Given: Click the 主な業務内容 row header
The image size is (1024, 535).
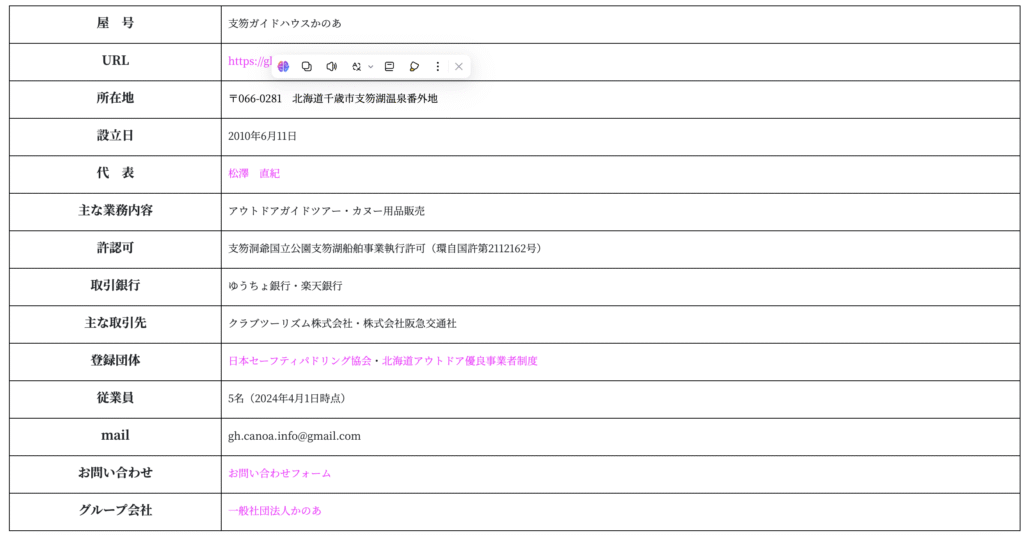Looking at the screenshot, I should [116, 210].
